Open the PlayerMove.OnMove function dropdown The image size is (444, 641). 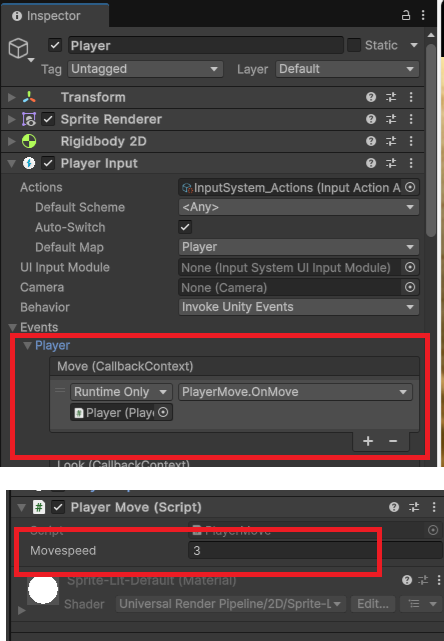295,392
